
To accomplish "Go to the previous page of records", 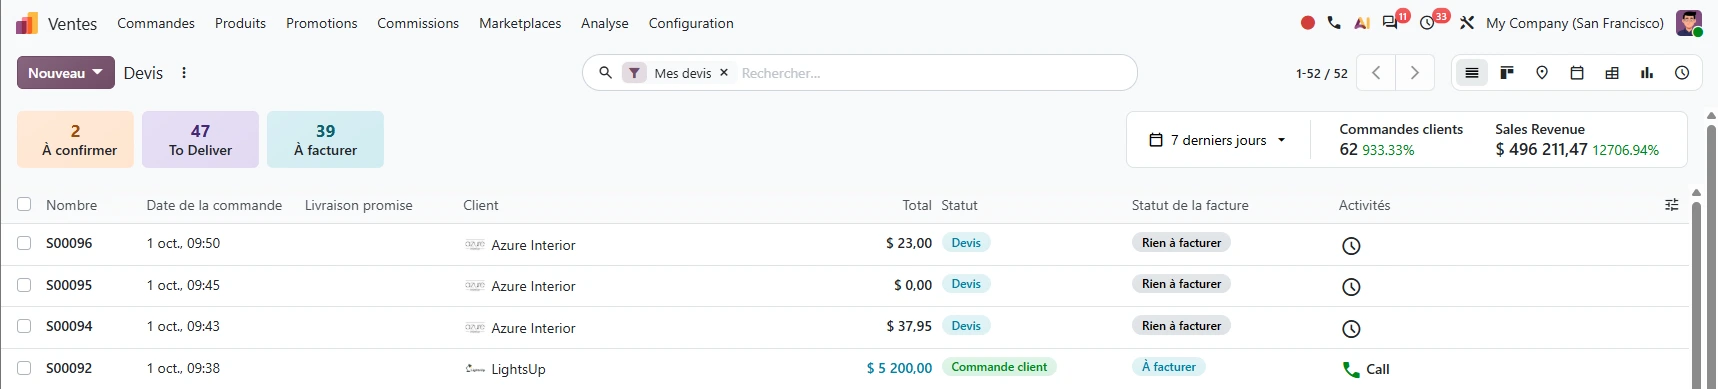I will (1376, 73).
